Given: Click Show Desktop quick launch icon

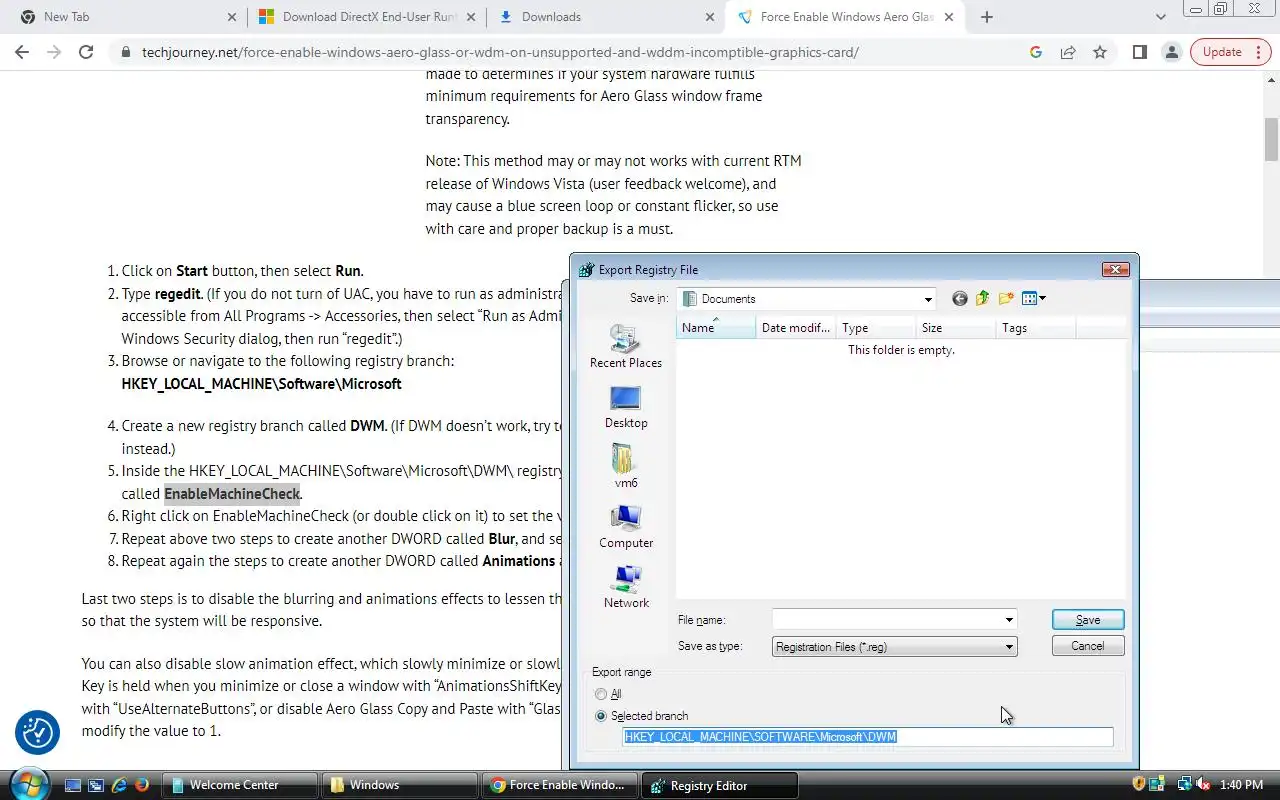Looking at the screenshot, I should tap(74, 785).
